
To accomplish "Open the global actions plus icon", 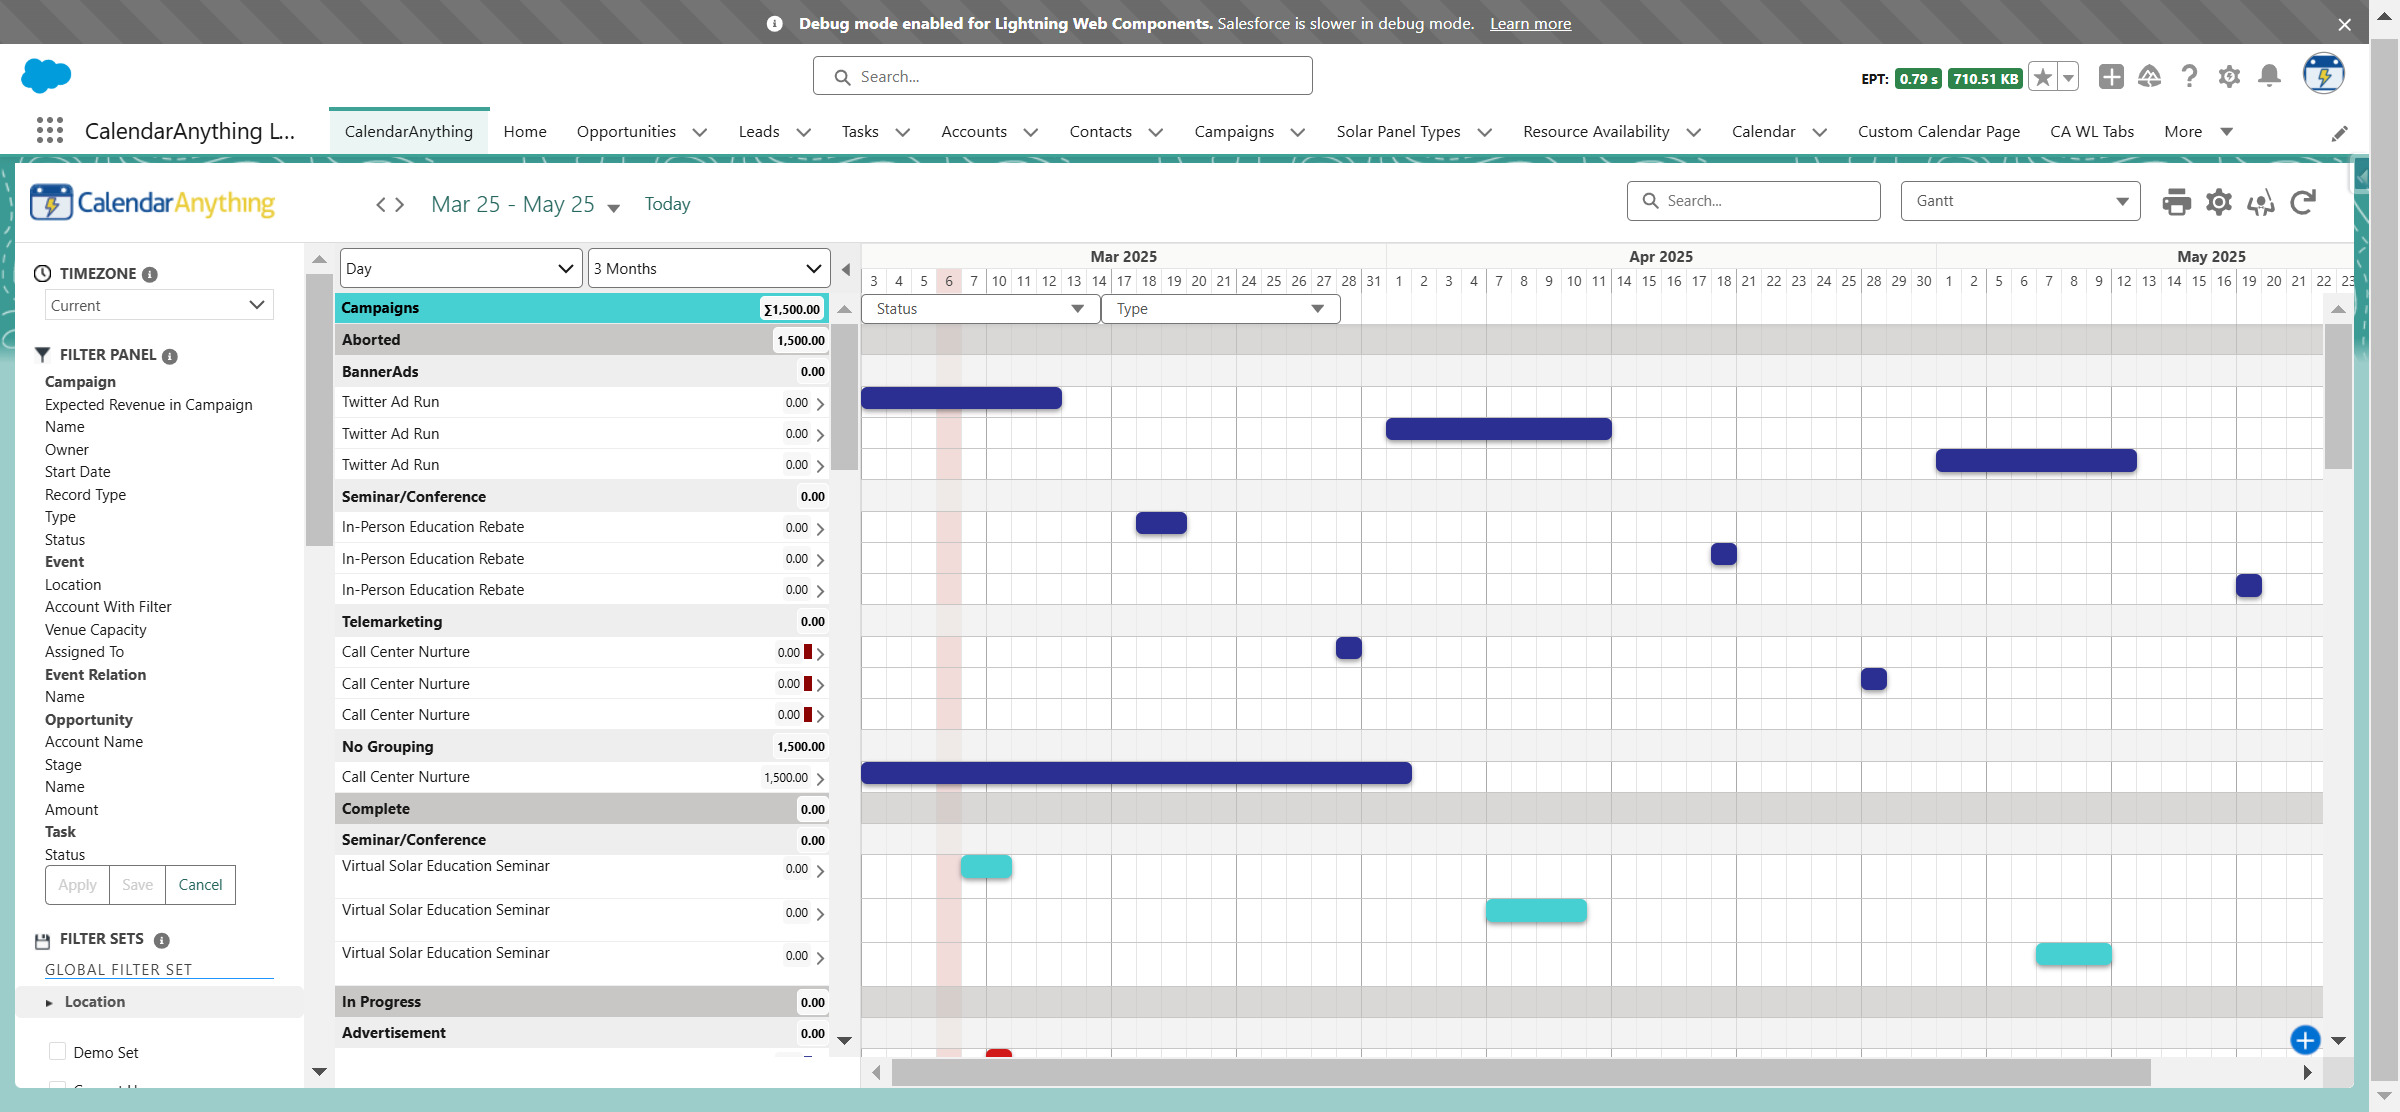I will coord(2111,77).
